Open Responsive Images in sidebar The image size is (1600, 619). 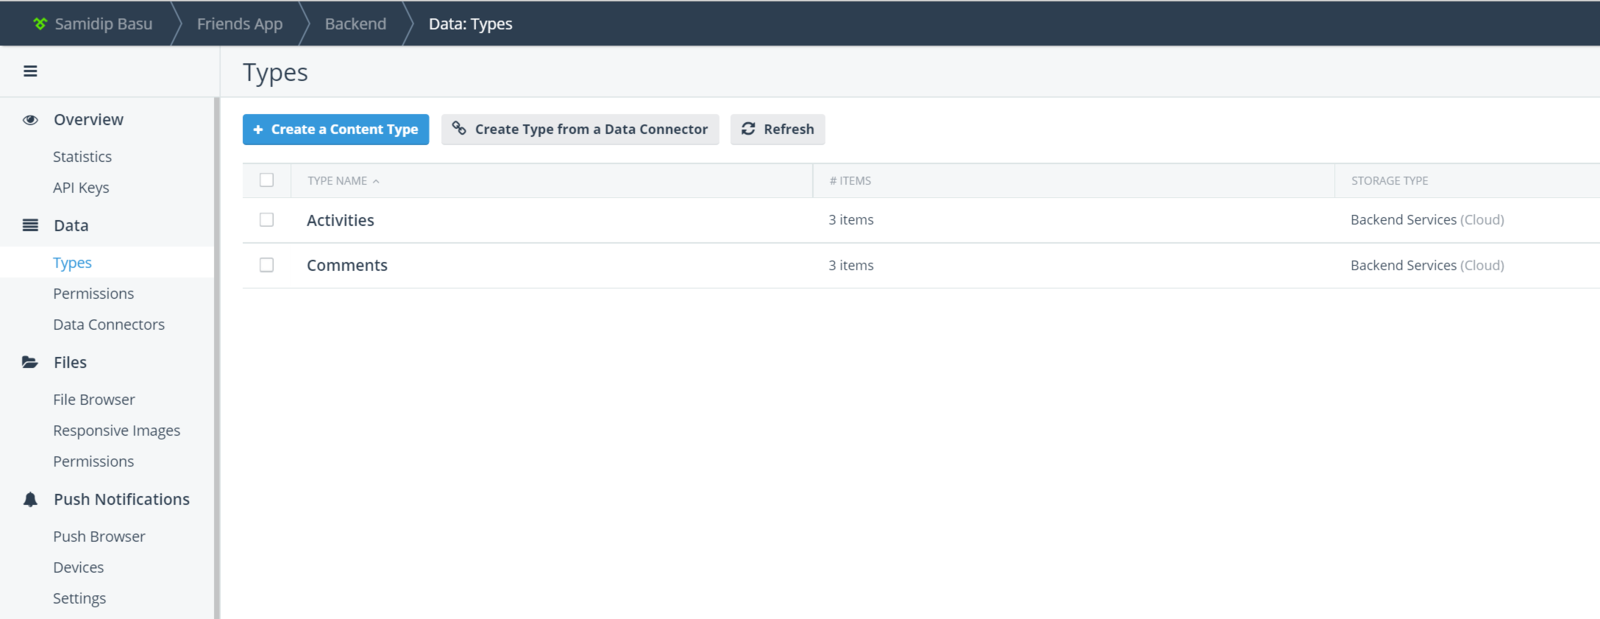click(117, 431)
